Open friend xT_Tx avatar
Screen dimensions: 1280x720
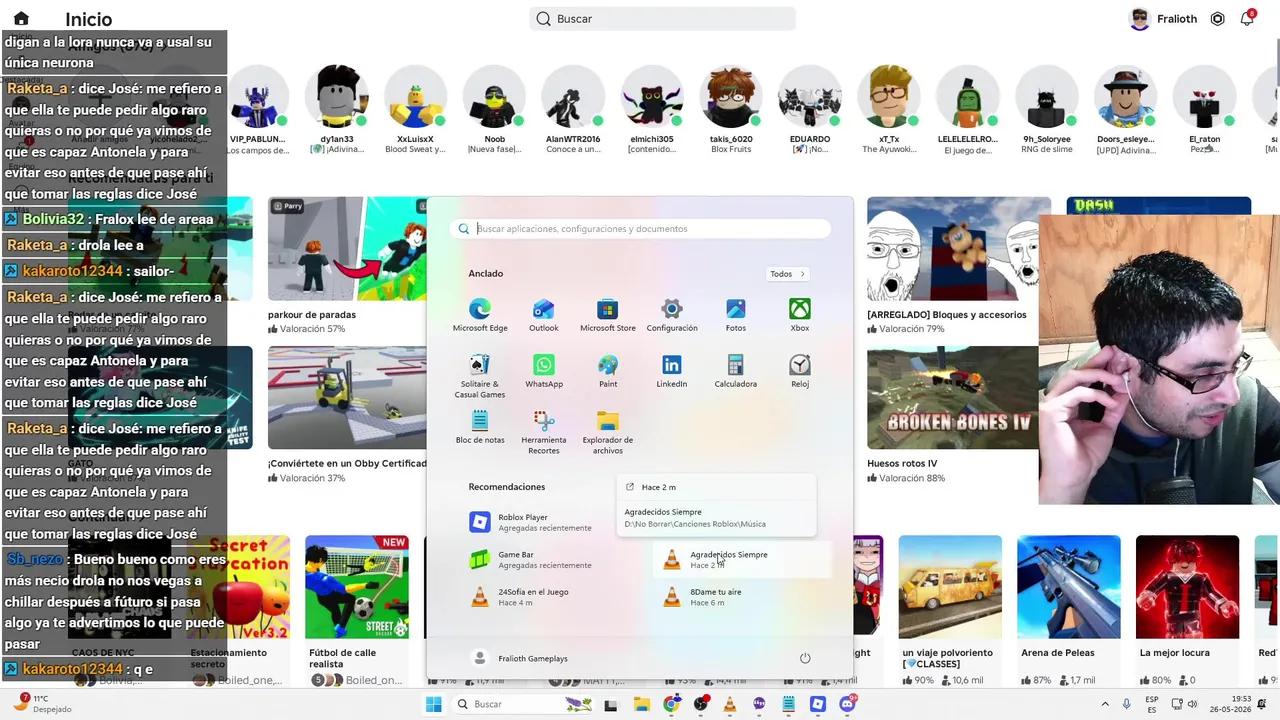[x=889, y=98]
